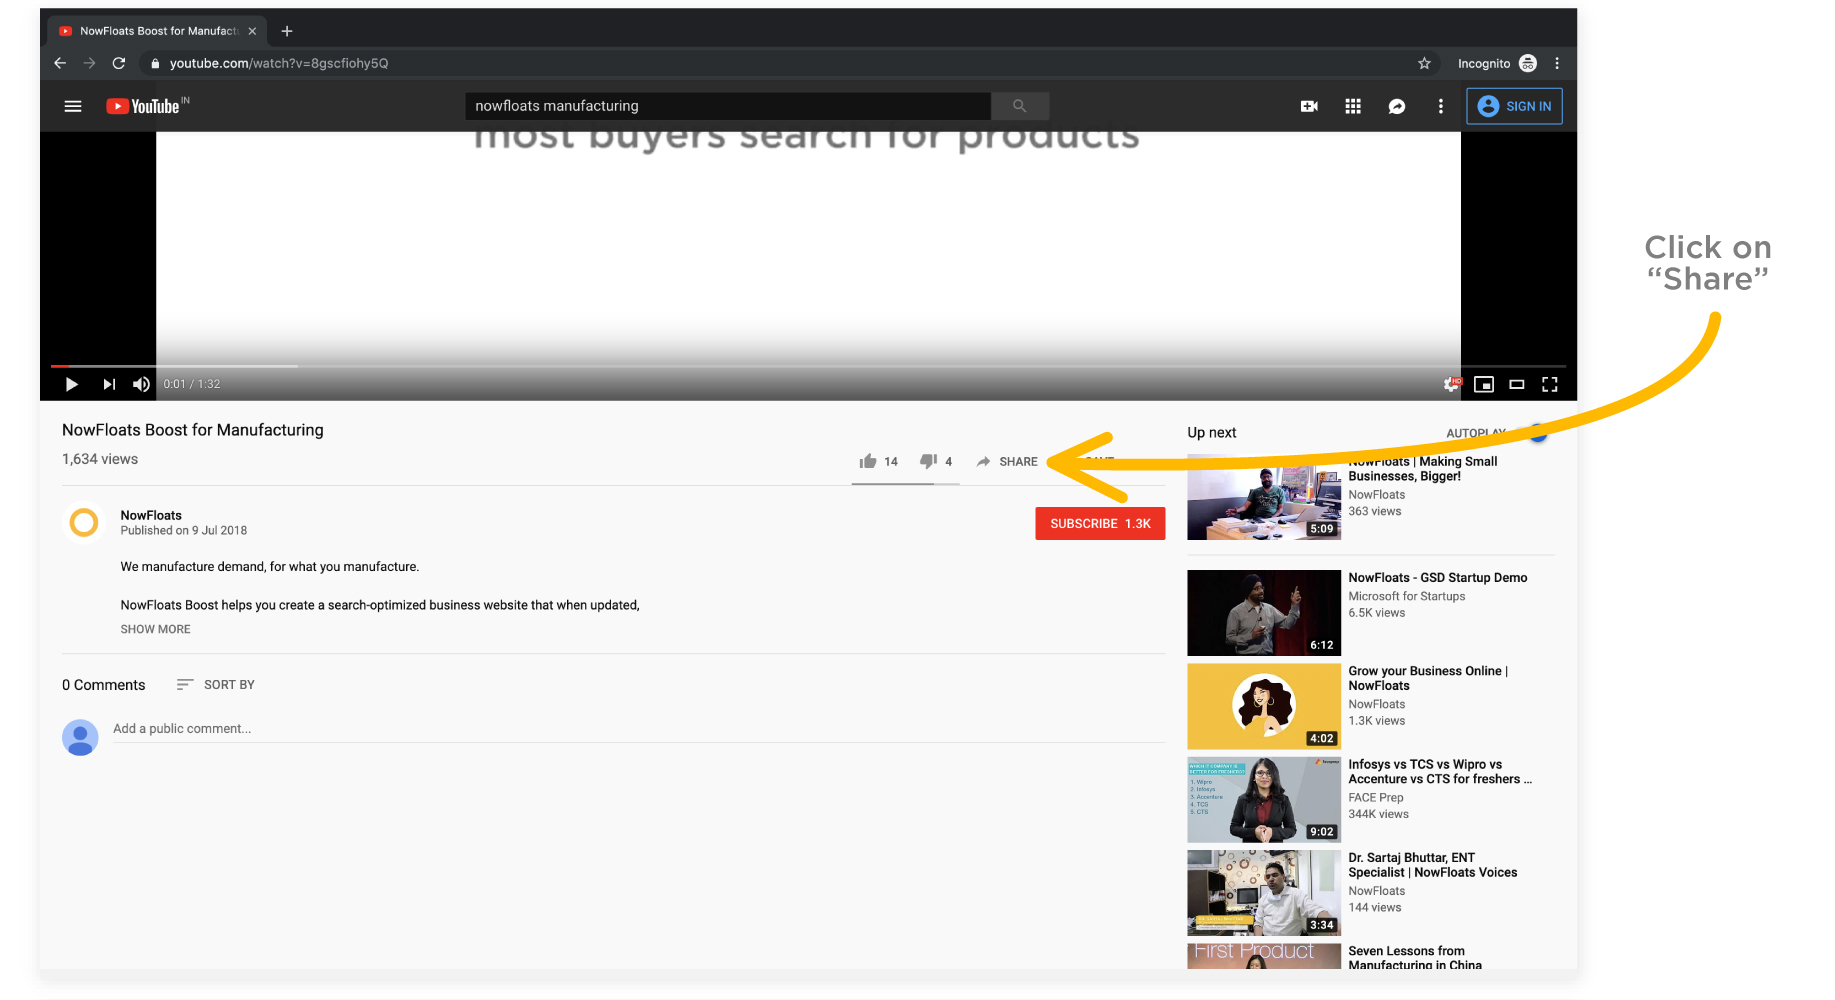1835x1000 pixels.
Task: Mute the video volume
Action: [x=141, y=384]
